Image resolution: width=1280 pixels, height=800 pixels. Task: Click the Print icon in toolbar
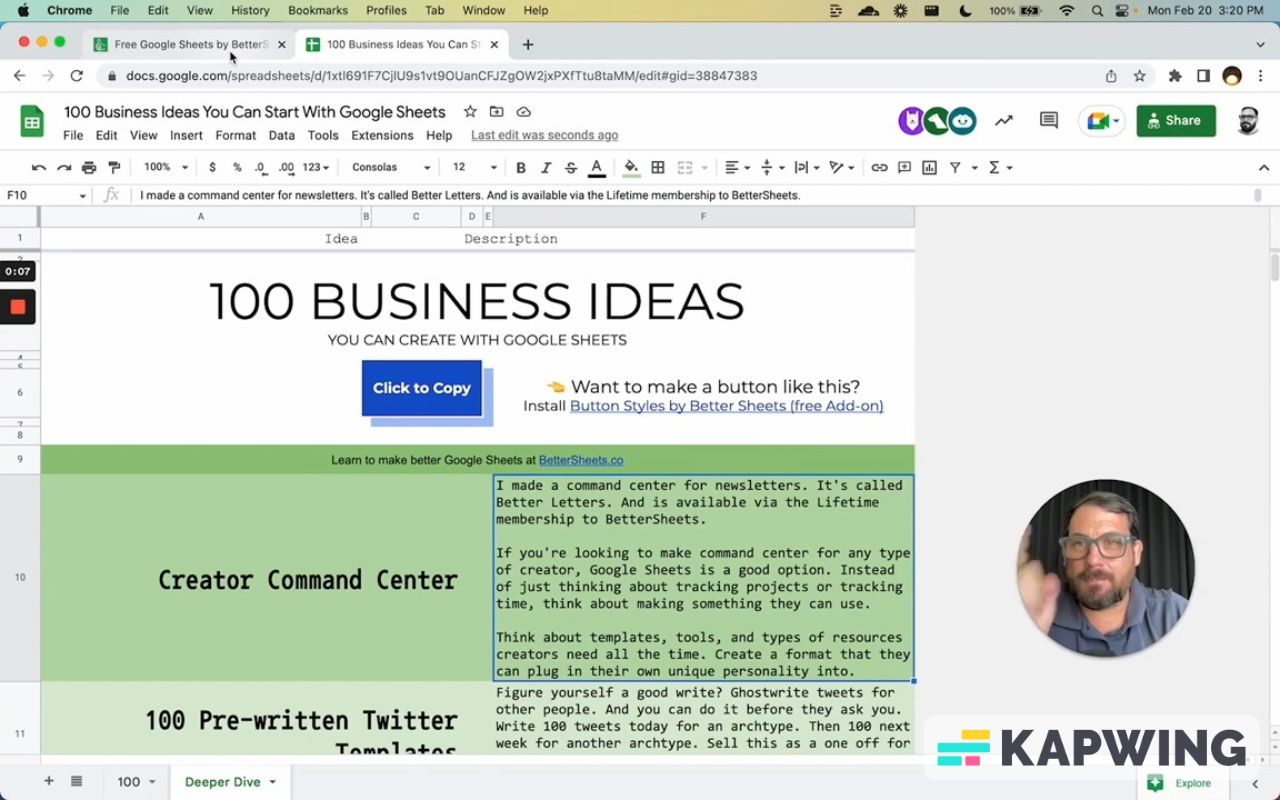tap(89, 168)
